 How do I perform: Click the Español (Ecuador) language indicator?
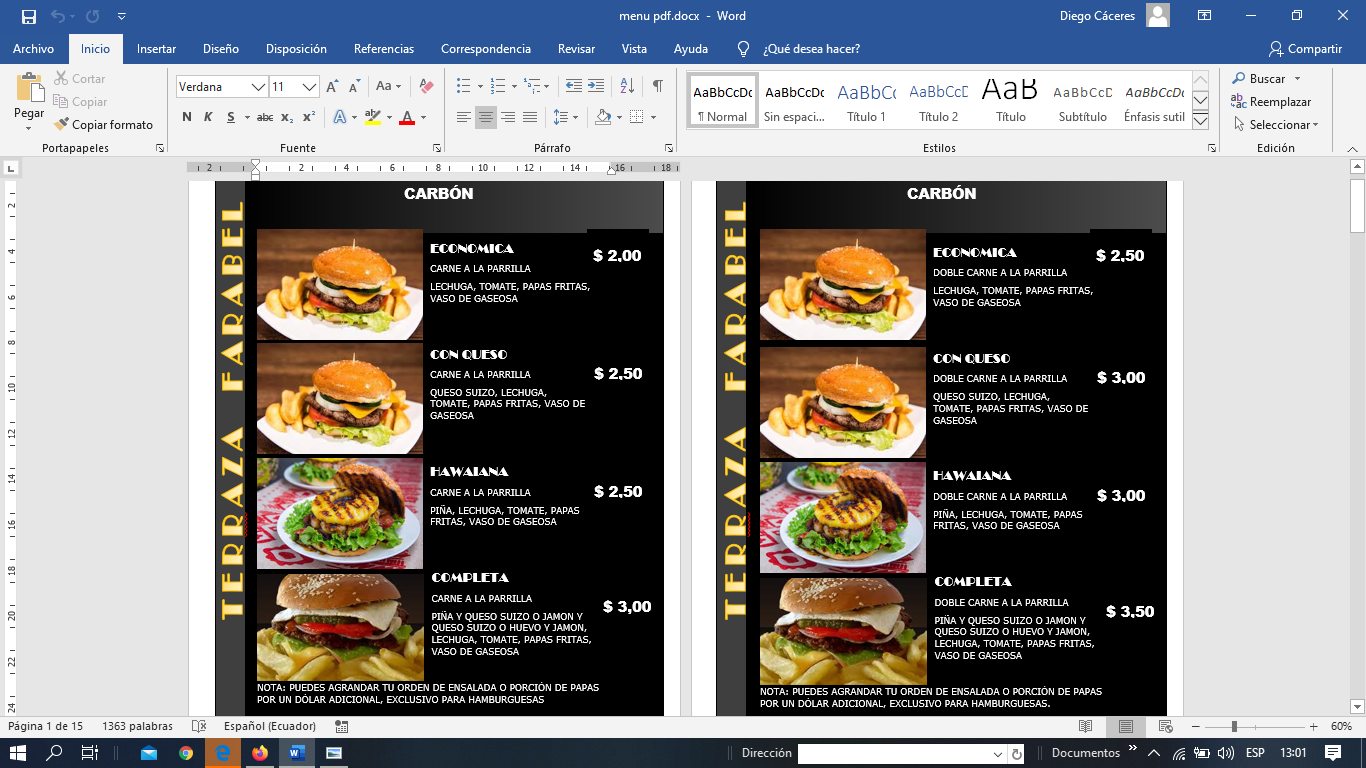(x=270, y=726)
